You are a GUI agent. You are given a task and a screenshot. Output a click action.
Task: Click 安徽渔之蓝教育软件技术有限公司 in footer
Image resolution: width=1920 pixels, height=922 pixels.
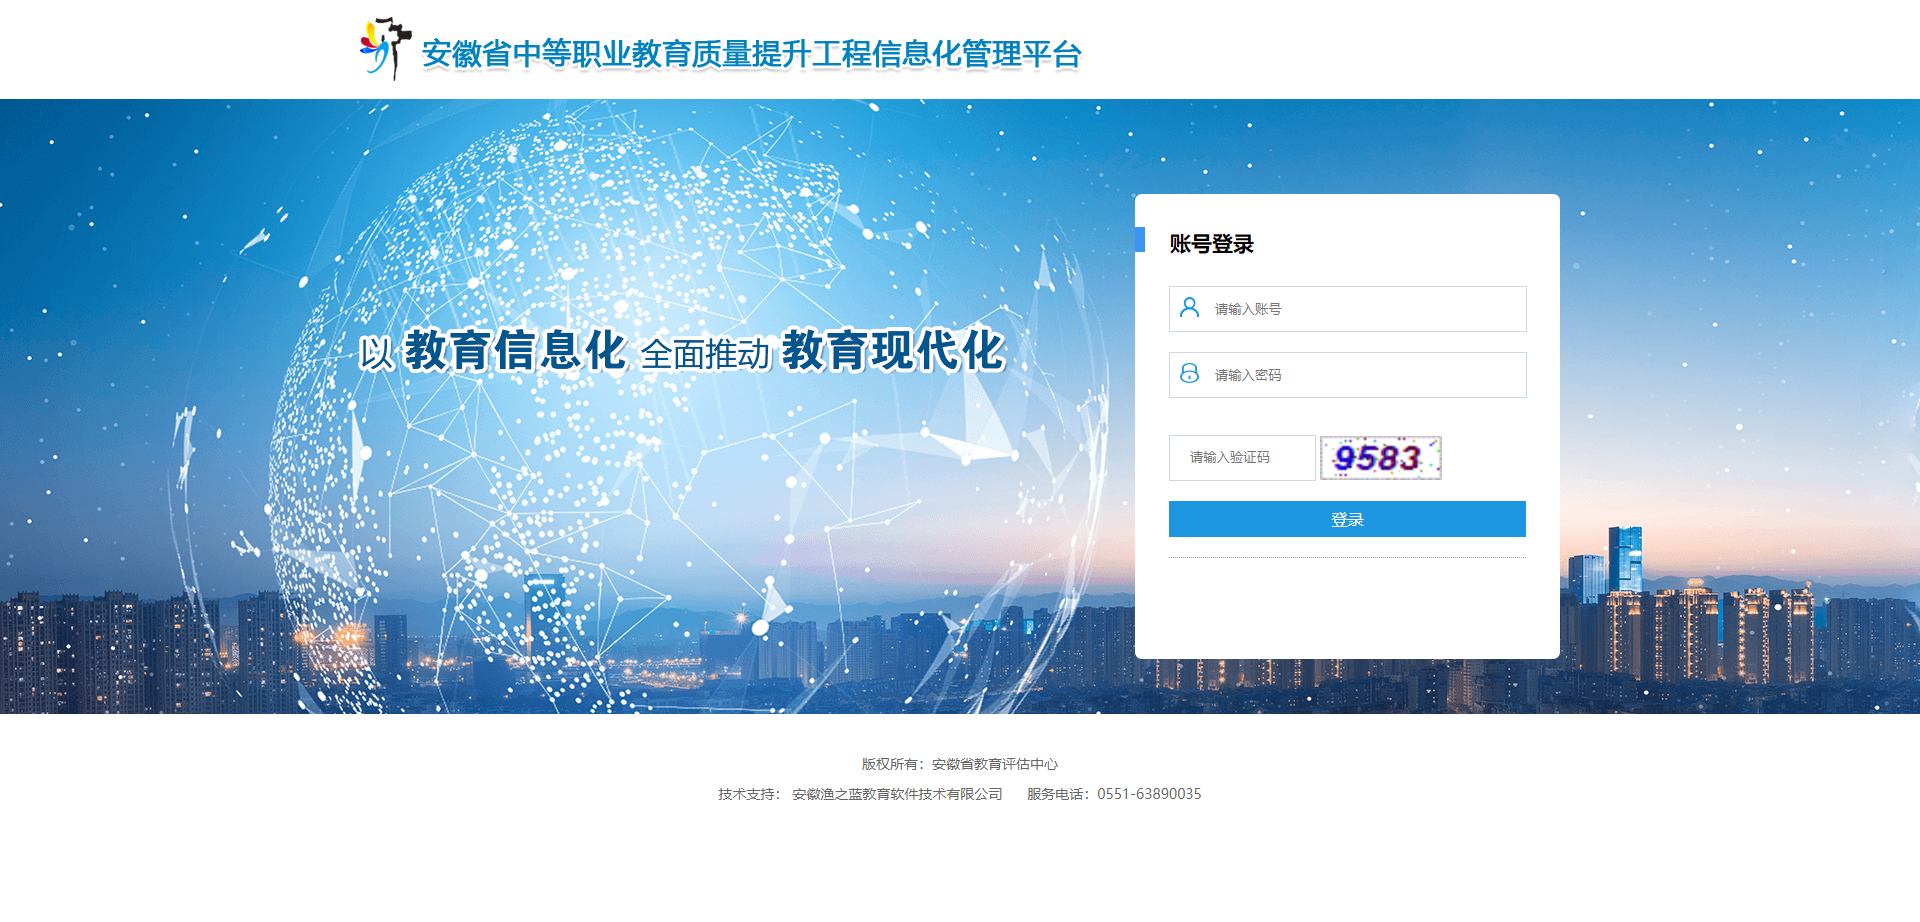coord(897,794)
